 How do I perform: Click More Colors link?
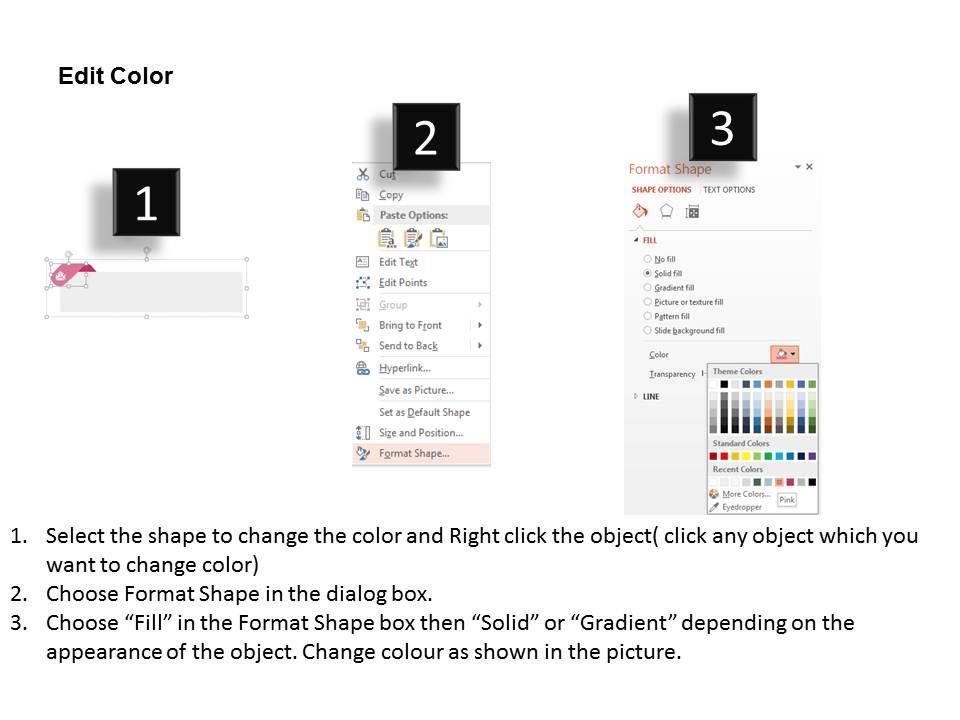[746, 494]
